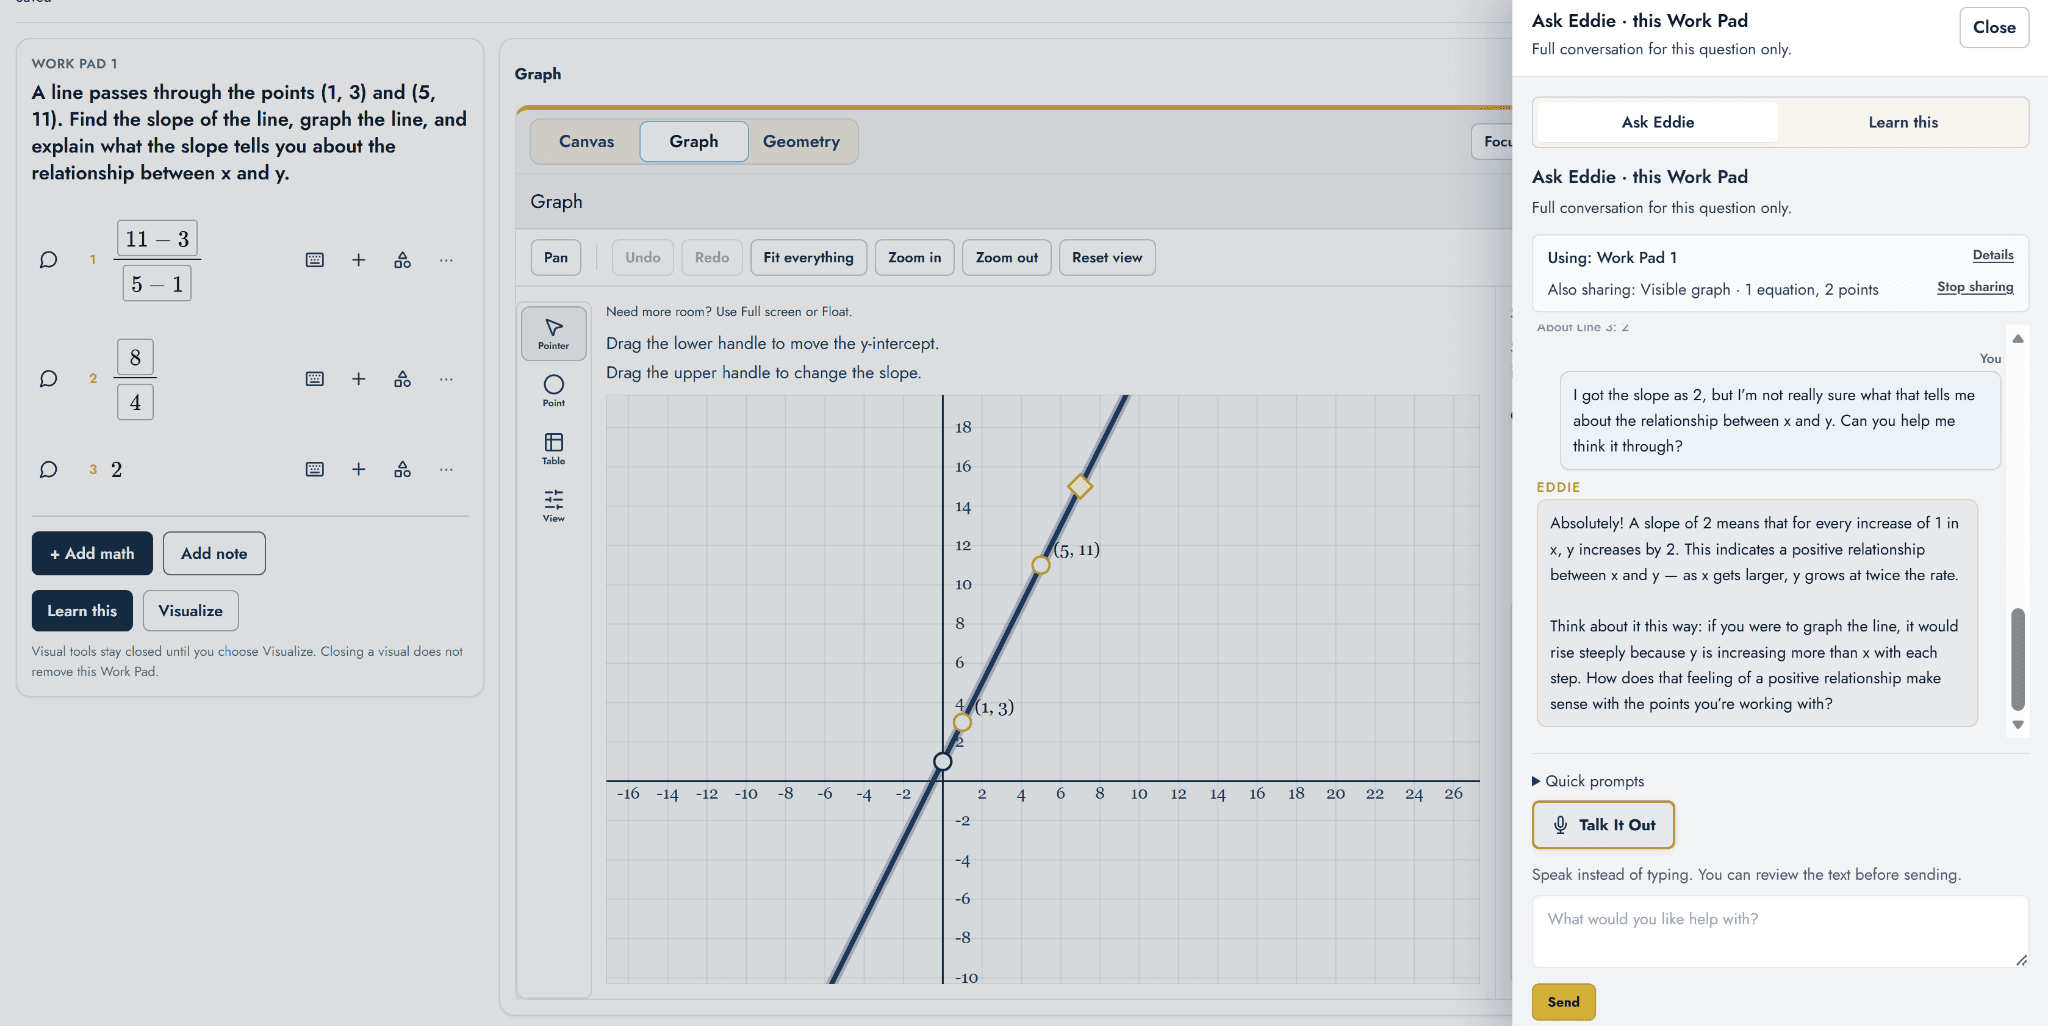Click the comment bubble icon for line 1

48,260
